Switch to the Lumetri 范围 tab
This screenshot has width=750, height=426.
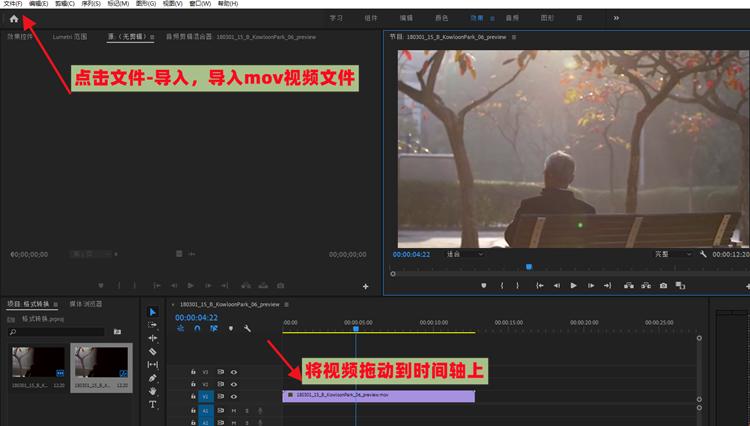click(x=70, y=37)
